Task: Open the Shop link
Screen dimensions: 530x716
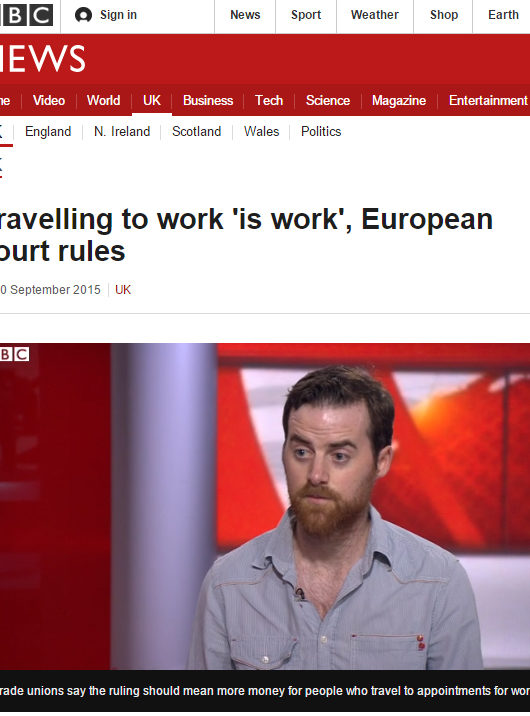Action: click(444, 15)
